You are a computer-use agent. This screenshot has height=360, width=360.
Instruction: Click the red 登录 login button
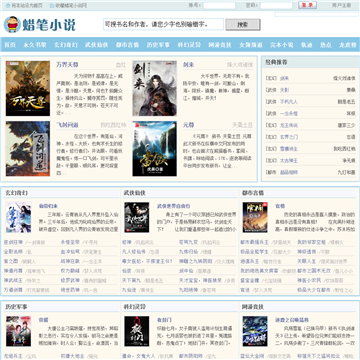(307, 5)
